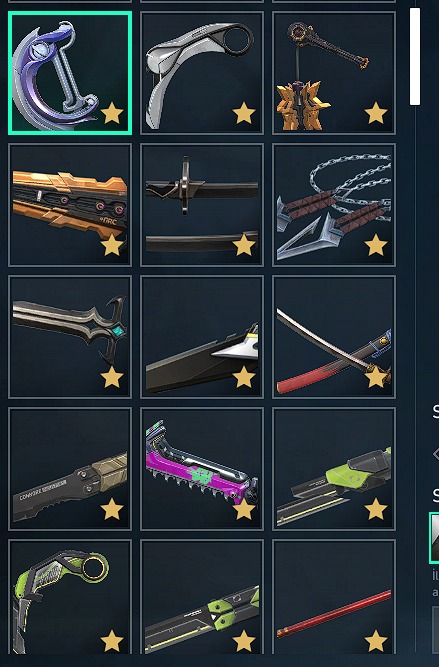Choose the tan-handled serrated combat knife
The image size is (439, 667).
point(70,469)
